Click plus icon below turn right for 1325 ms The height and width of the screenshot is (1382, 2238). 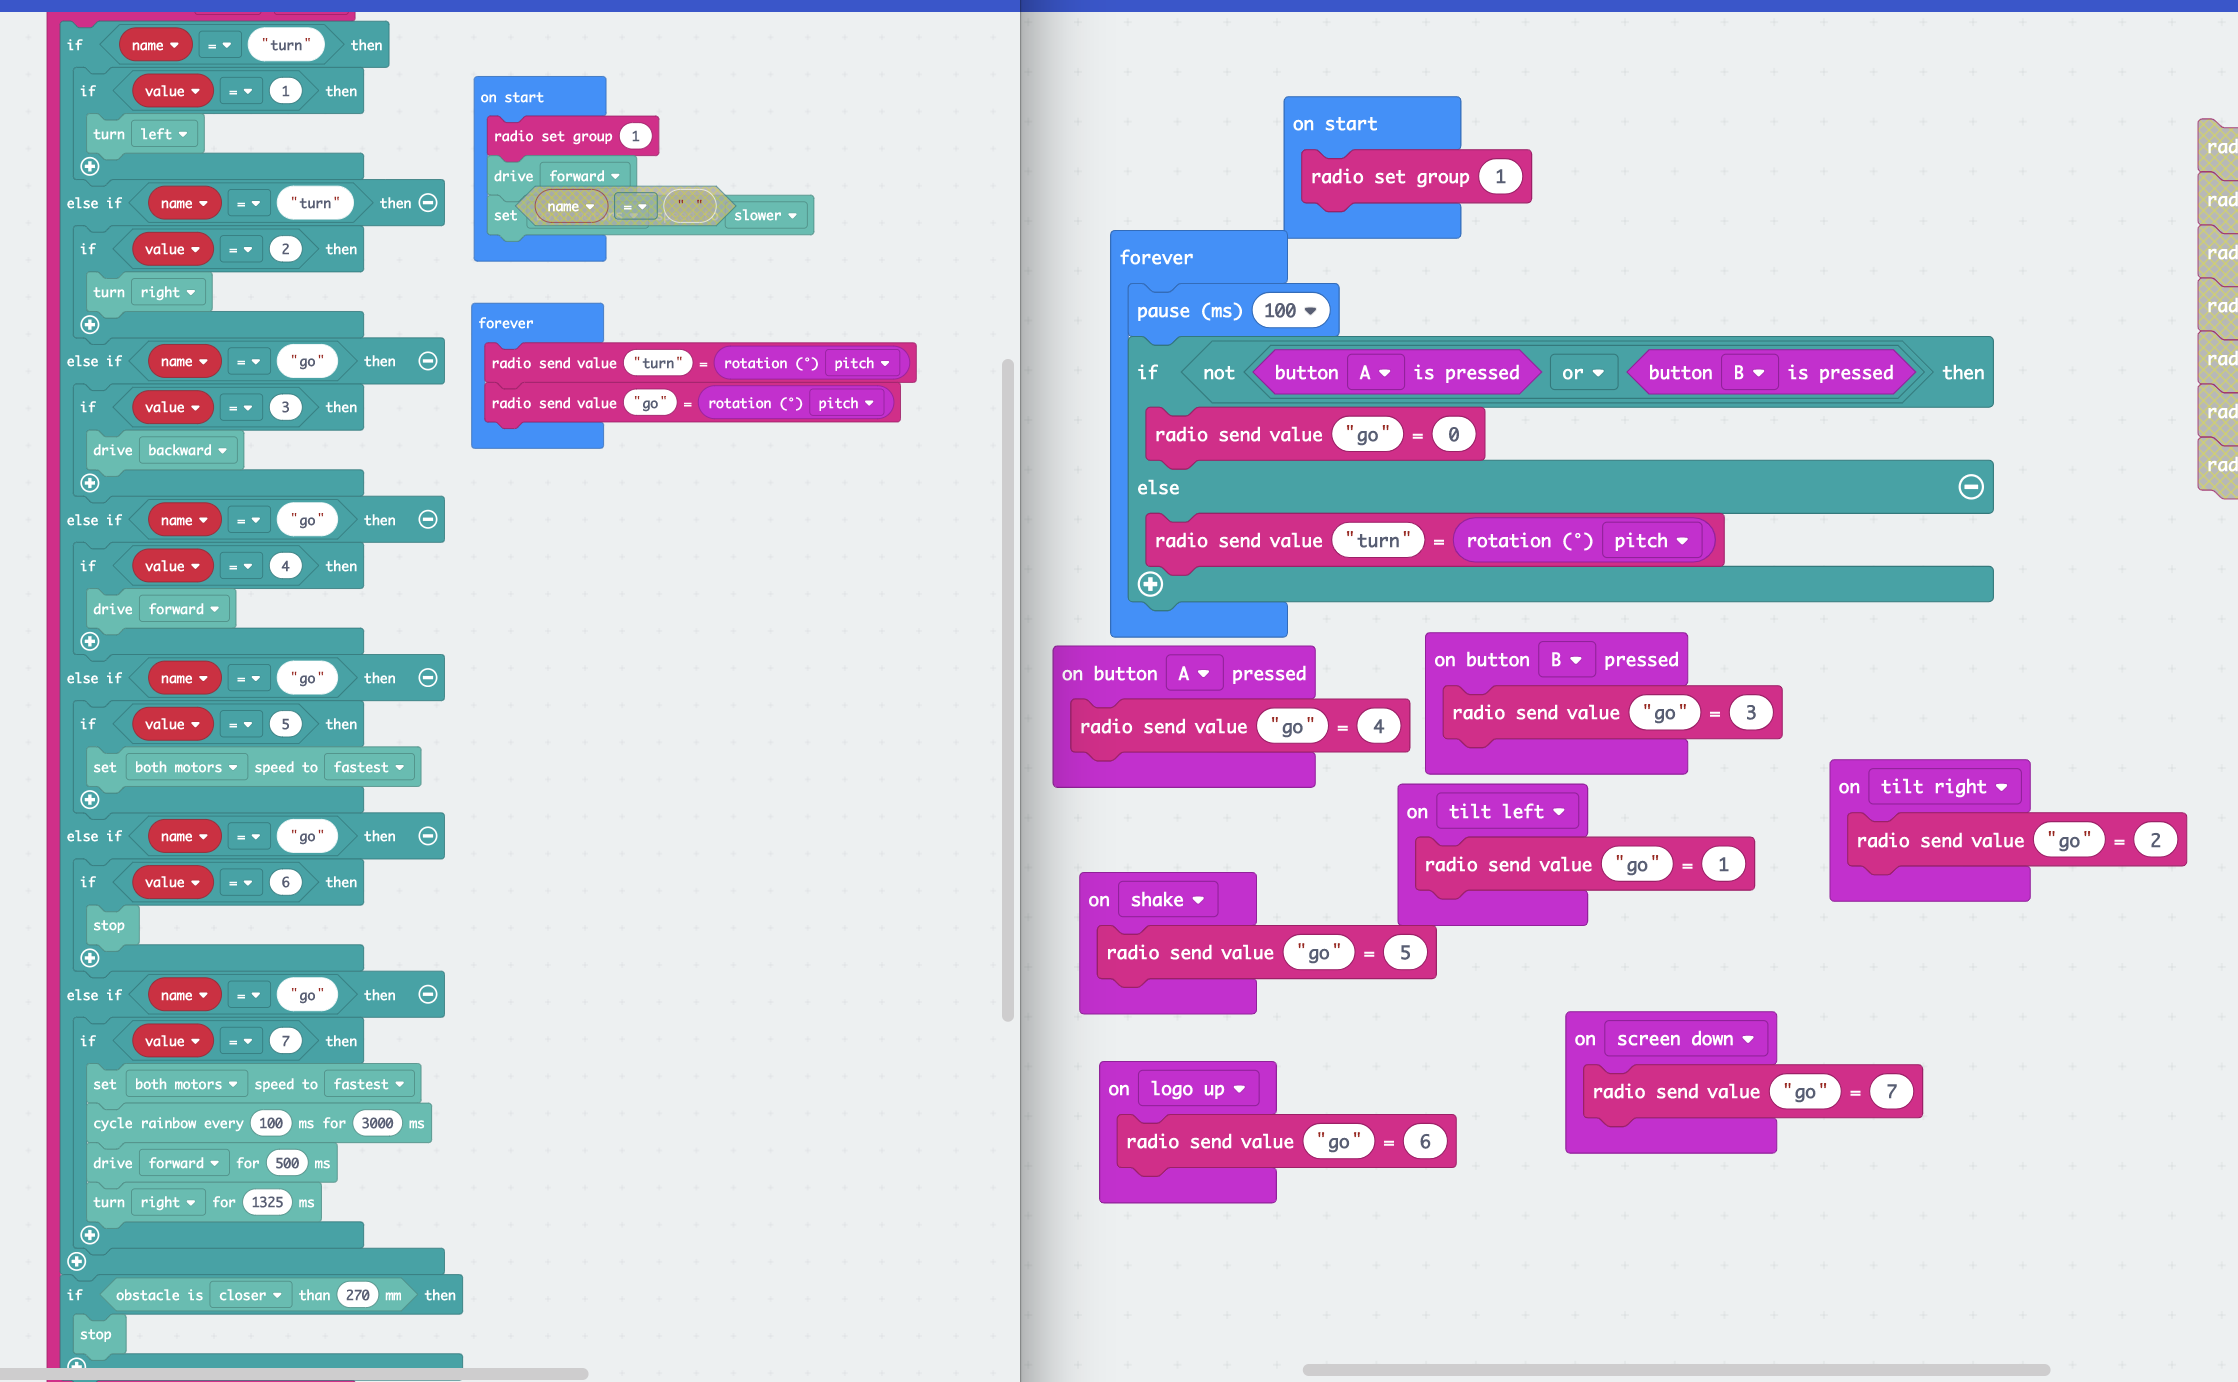(90, 1235)
